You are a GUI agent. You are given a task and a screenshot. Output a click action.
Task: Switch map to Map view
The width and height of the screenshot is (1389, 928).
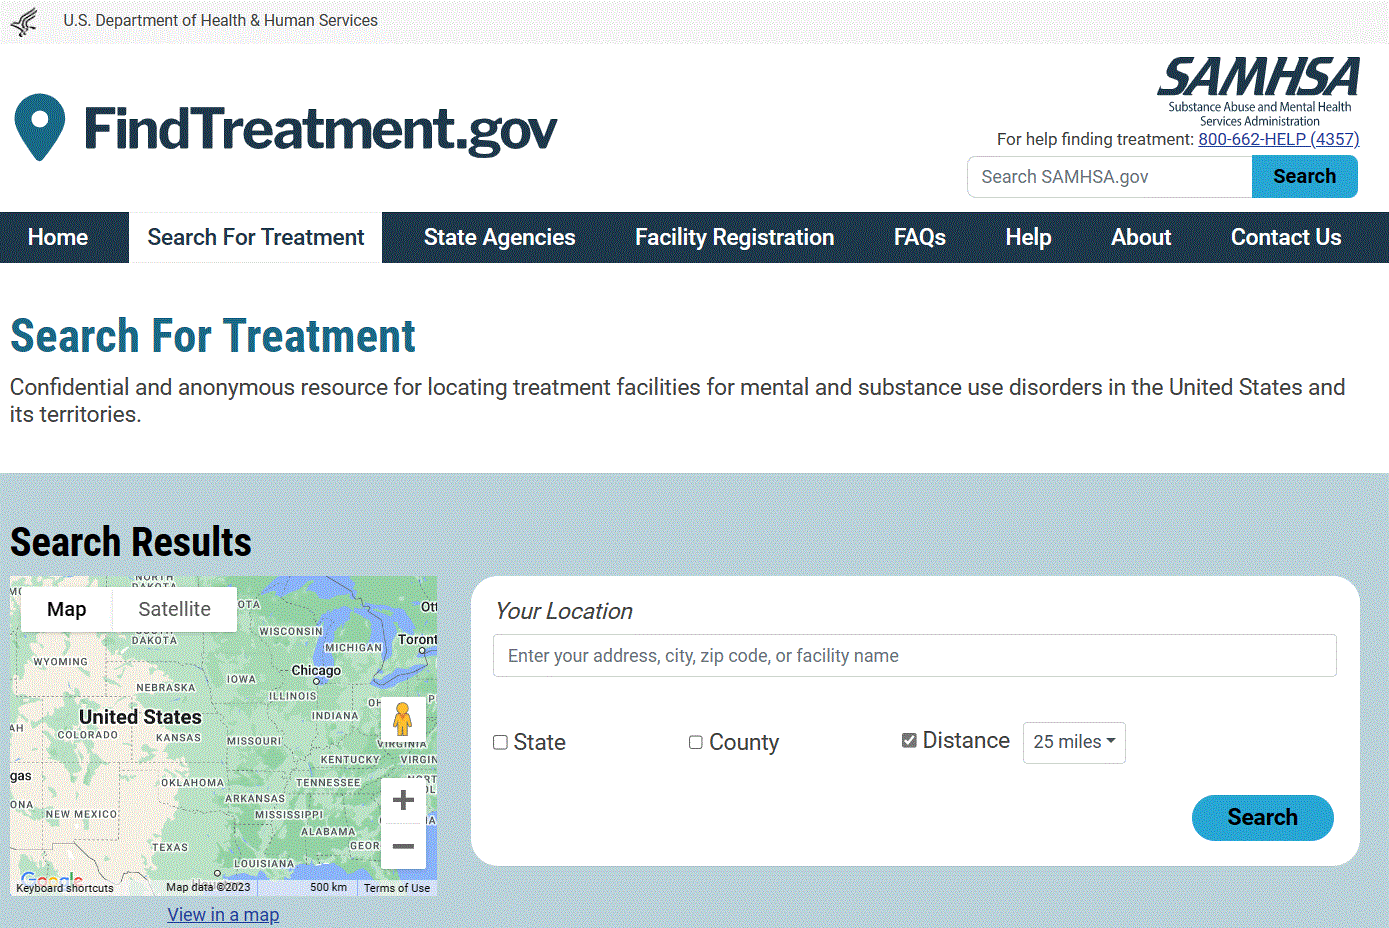click(66, 609)
